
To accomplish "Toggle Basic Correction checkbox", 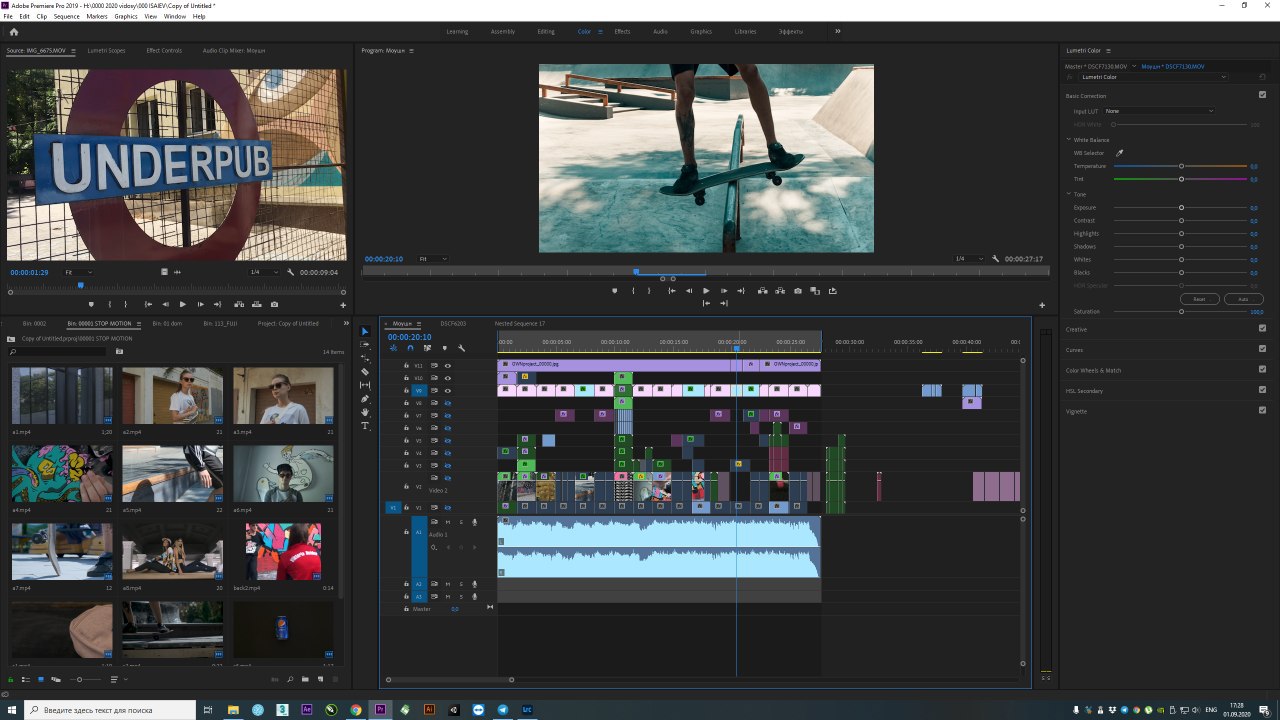I will pos(1263,95).
